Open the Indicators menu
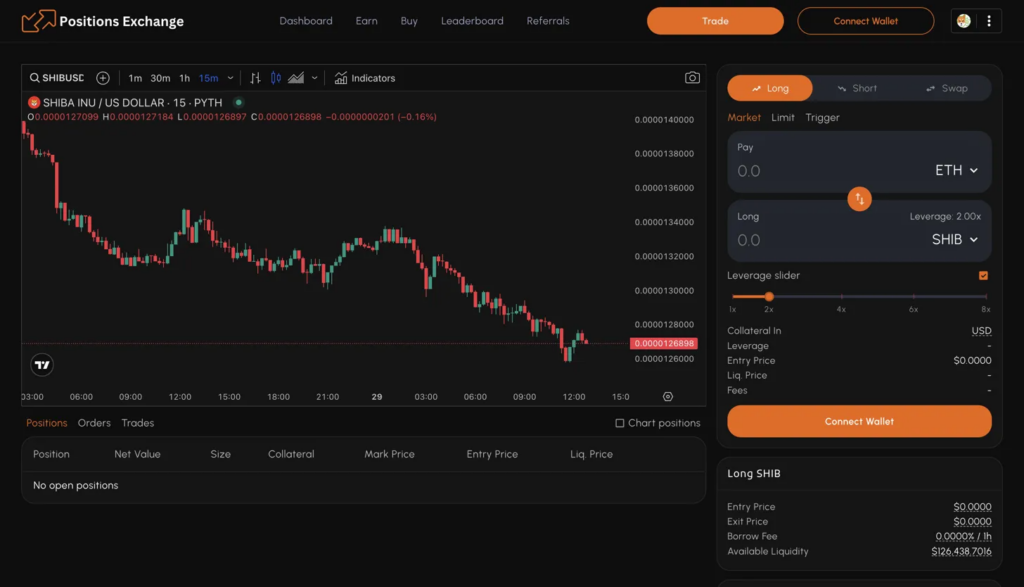The width and height of the screenshot is (1024, 587). tap(365, 78)
